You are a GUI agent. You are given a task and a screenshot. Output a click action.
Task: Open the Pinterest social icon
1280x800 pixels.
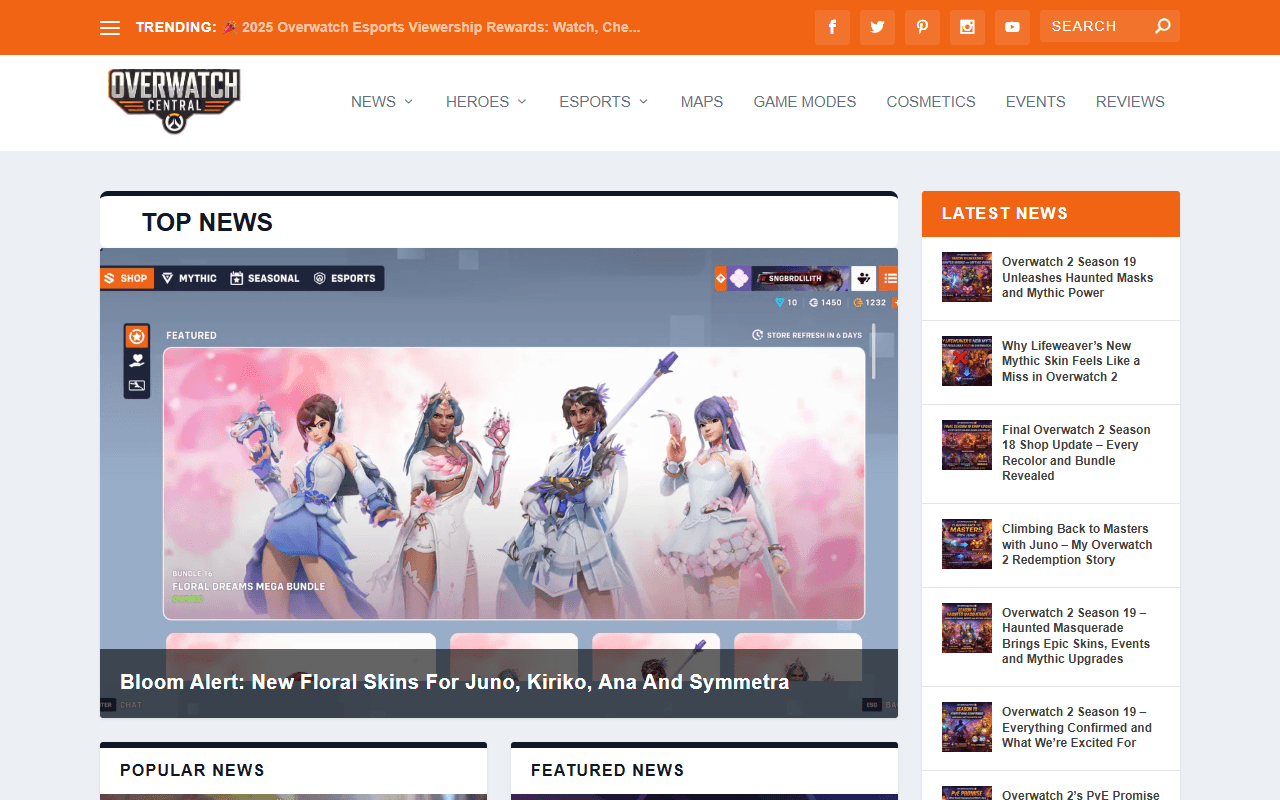[922, 27]
